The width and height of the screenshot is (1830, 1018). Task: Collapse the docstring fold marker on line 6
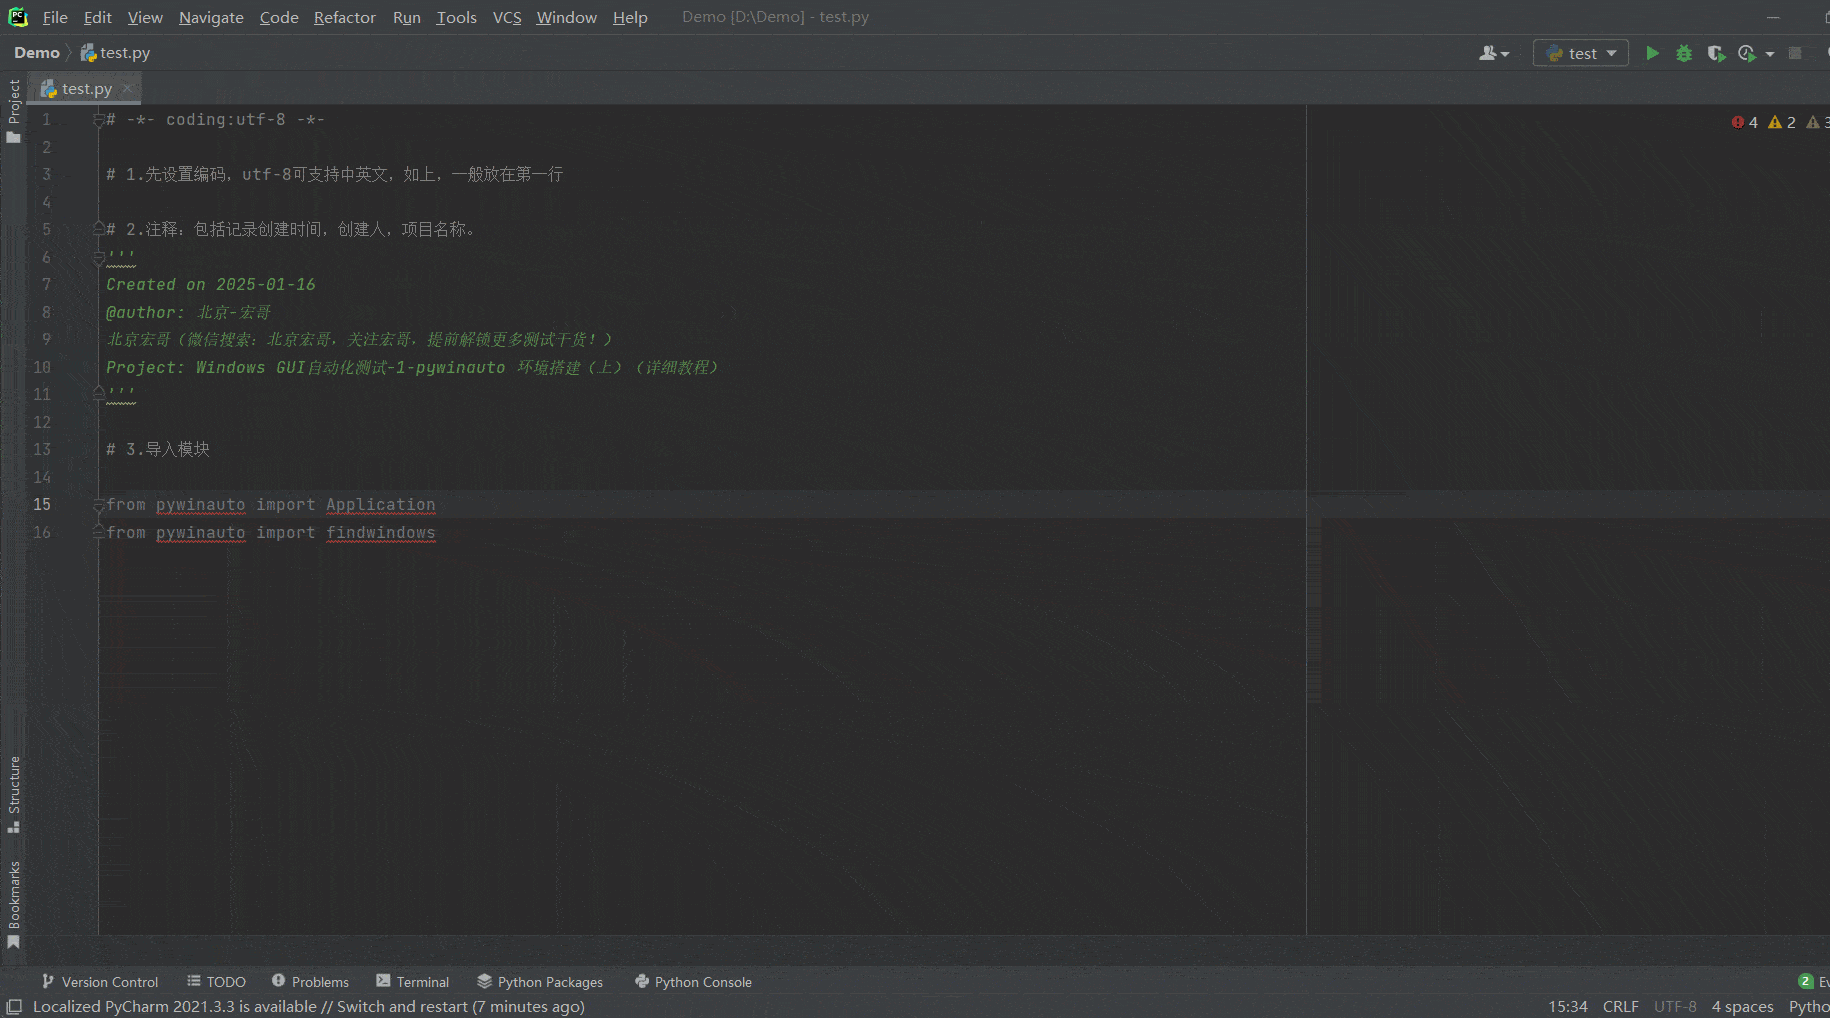[99, 258]
